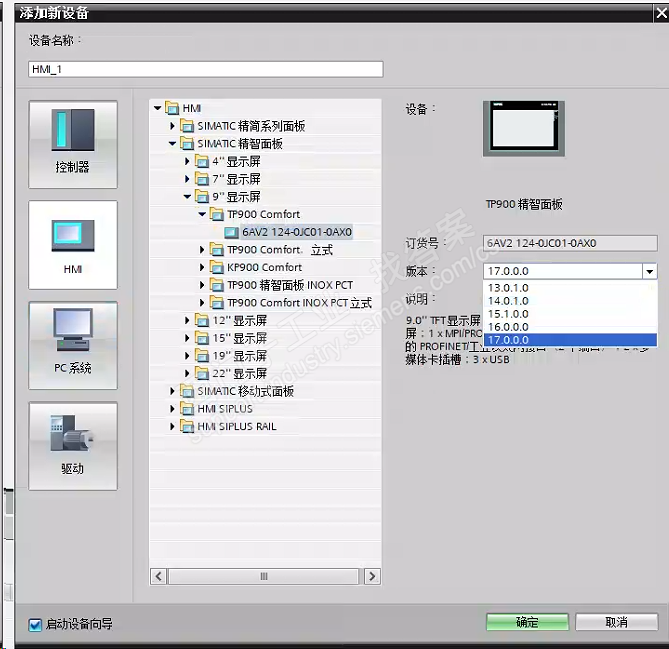Expand the SIMATIC 精简系列面板 node
Image resolution: width=669 pixels, height=649 pixels.
[x=172, y=126]
